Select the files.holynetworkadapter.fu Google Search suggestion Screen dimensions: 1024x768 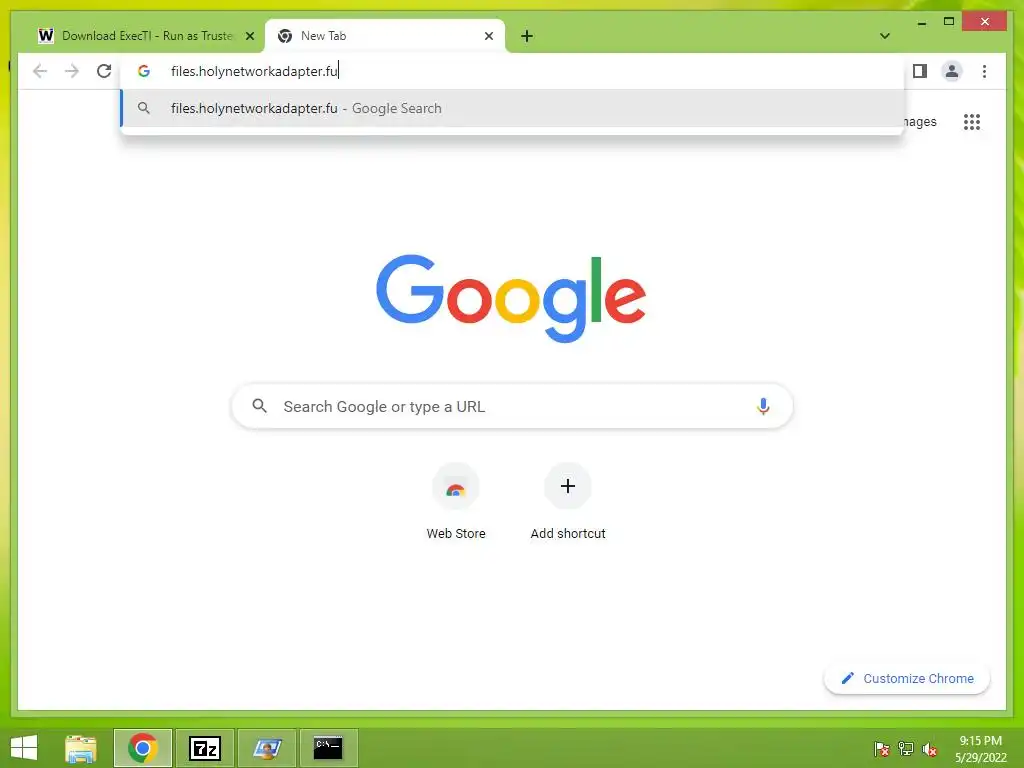pyautogui.click(x=513, y=108)
